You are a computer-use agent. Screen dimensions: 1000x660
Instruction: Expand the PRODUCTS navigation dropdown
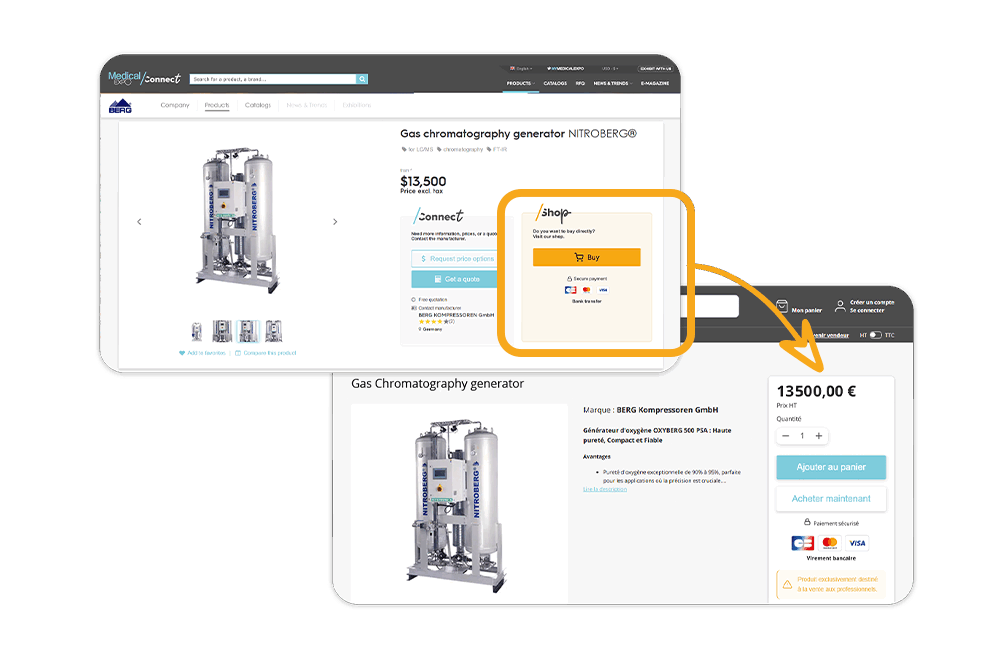[520, 84]
